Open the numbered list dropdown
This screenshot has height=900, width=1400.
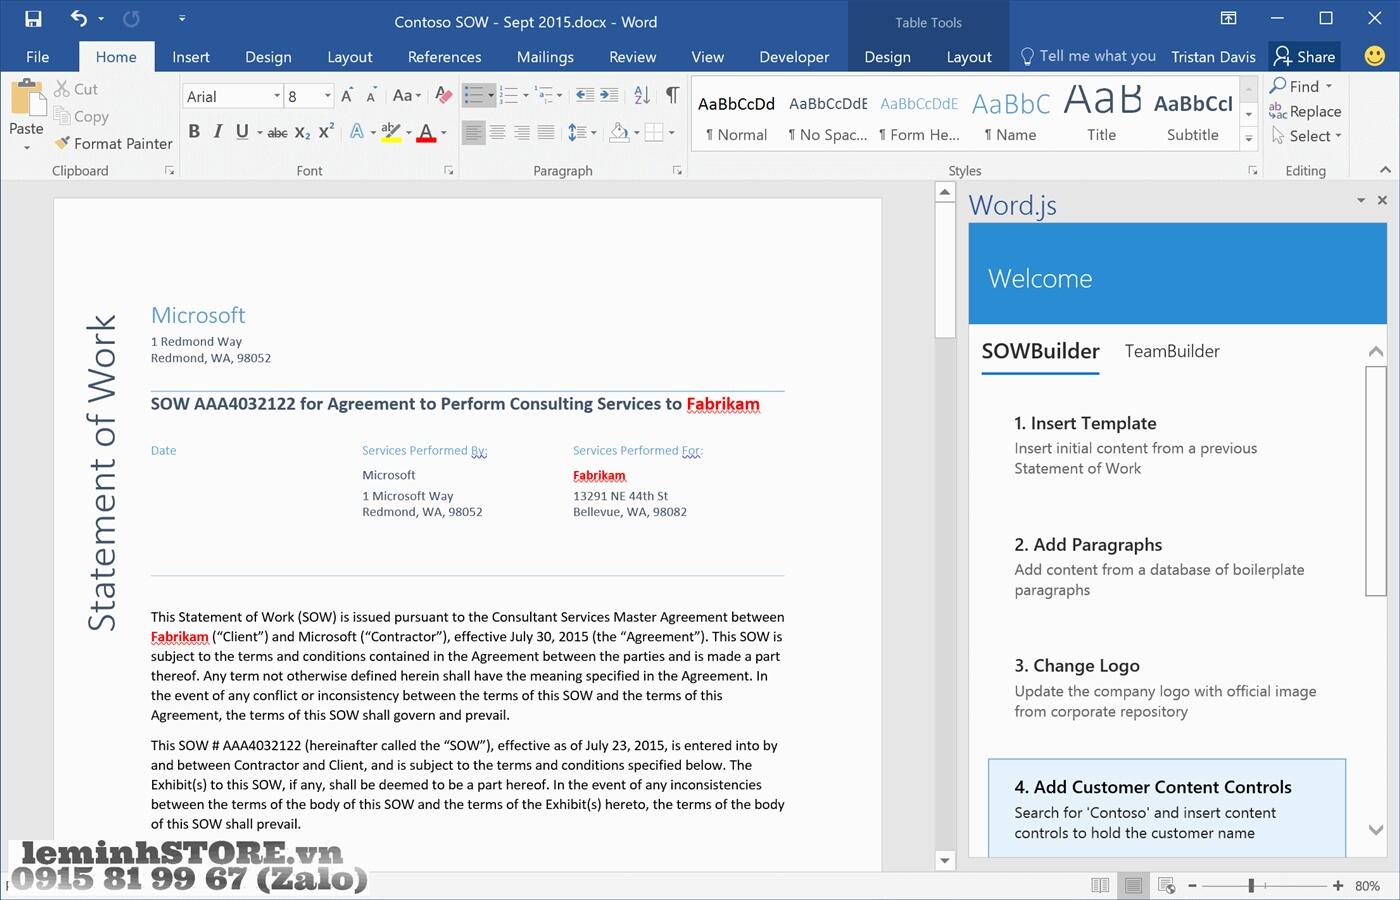click(526, 96)
